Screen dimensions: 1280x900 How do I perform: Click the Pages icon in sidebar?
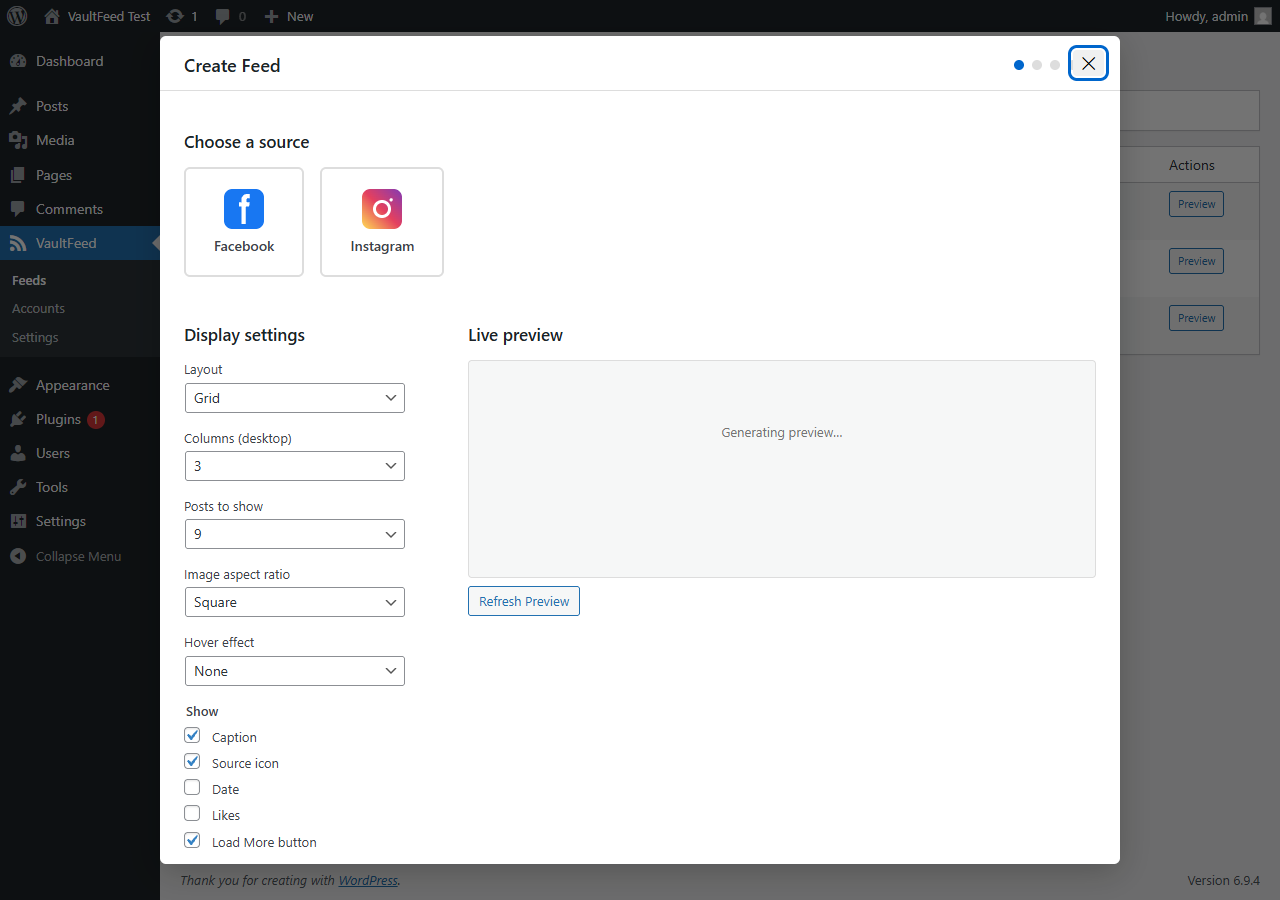pyautogui.click(x=18, y=175)
